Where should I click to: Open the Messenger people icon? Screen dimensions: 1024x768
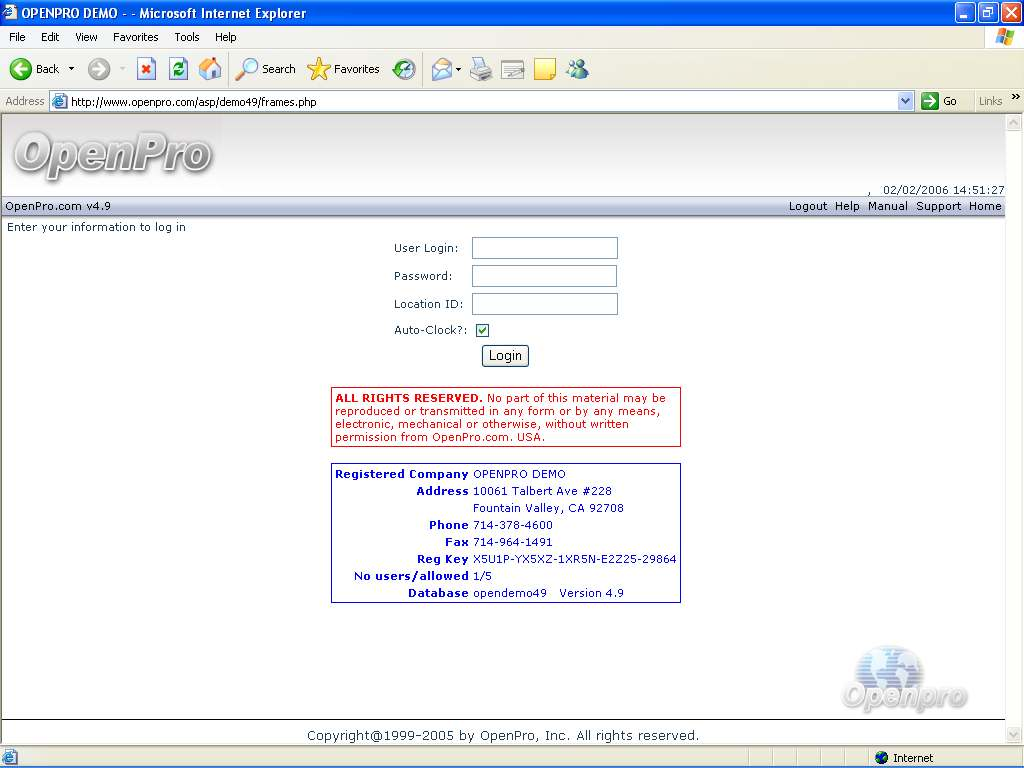tap(577, 69)
